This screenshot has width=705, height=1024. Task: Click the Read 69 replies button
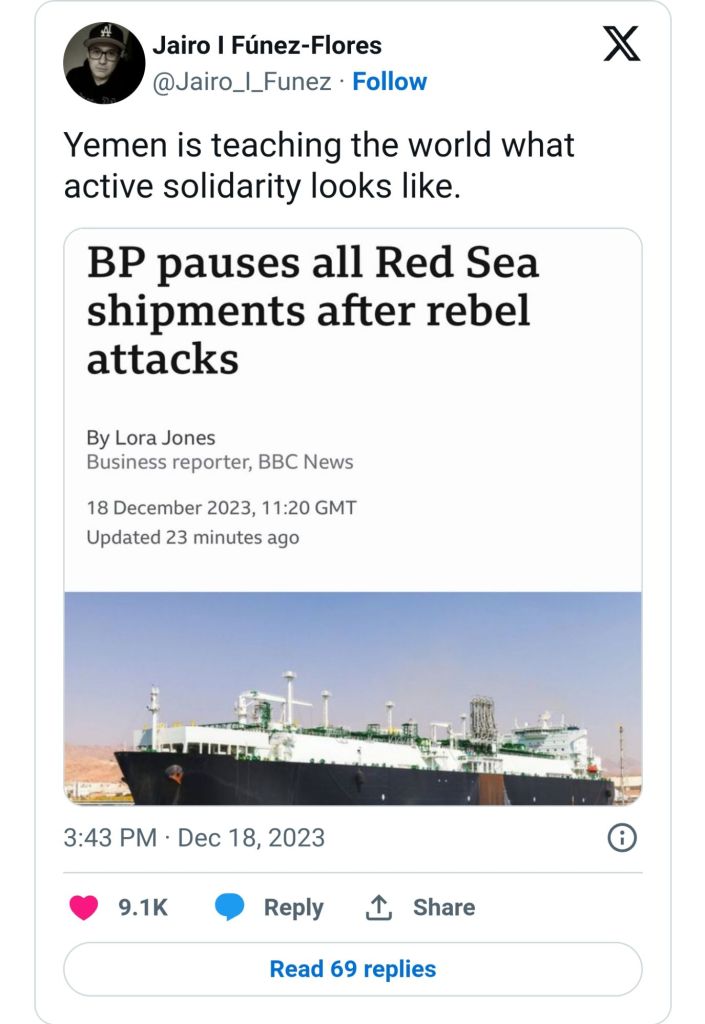[352, 969]
